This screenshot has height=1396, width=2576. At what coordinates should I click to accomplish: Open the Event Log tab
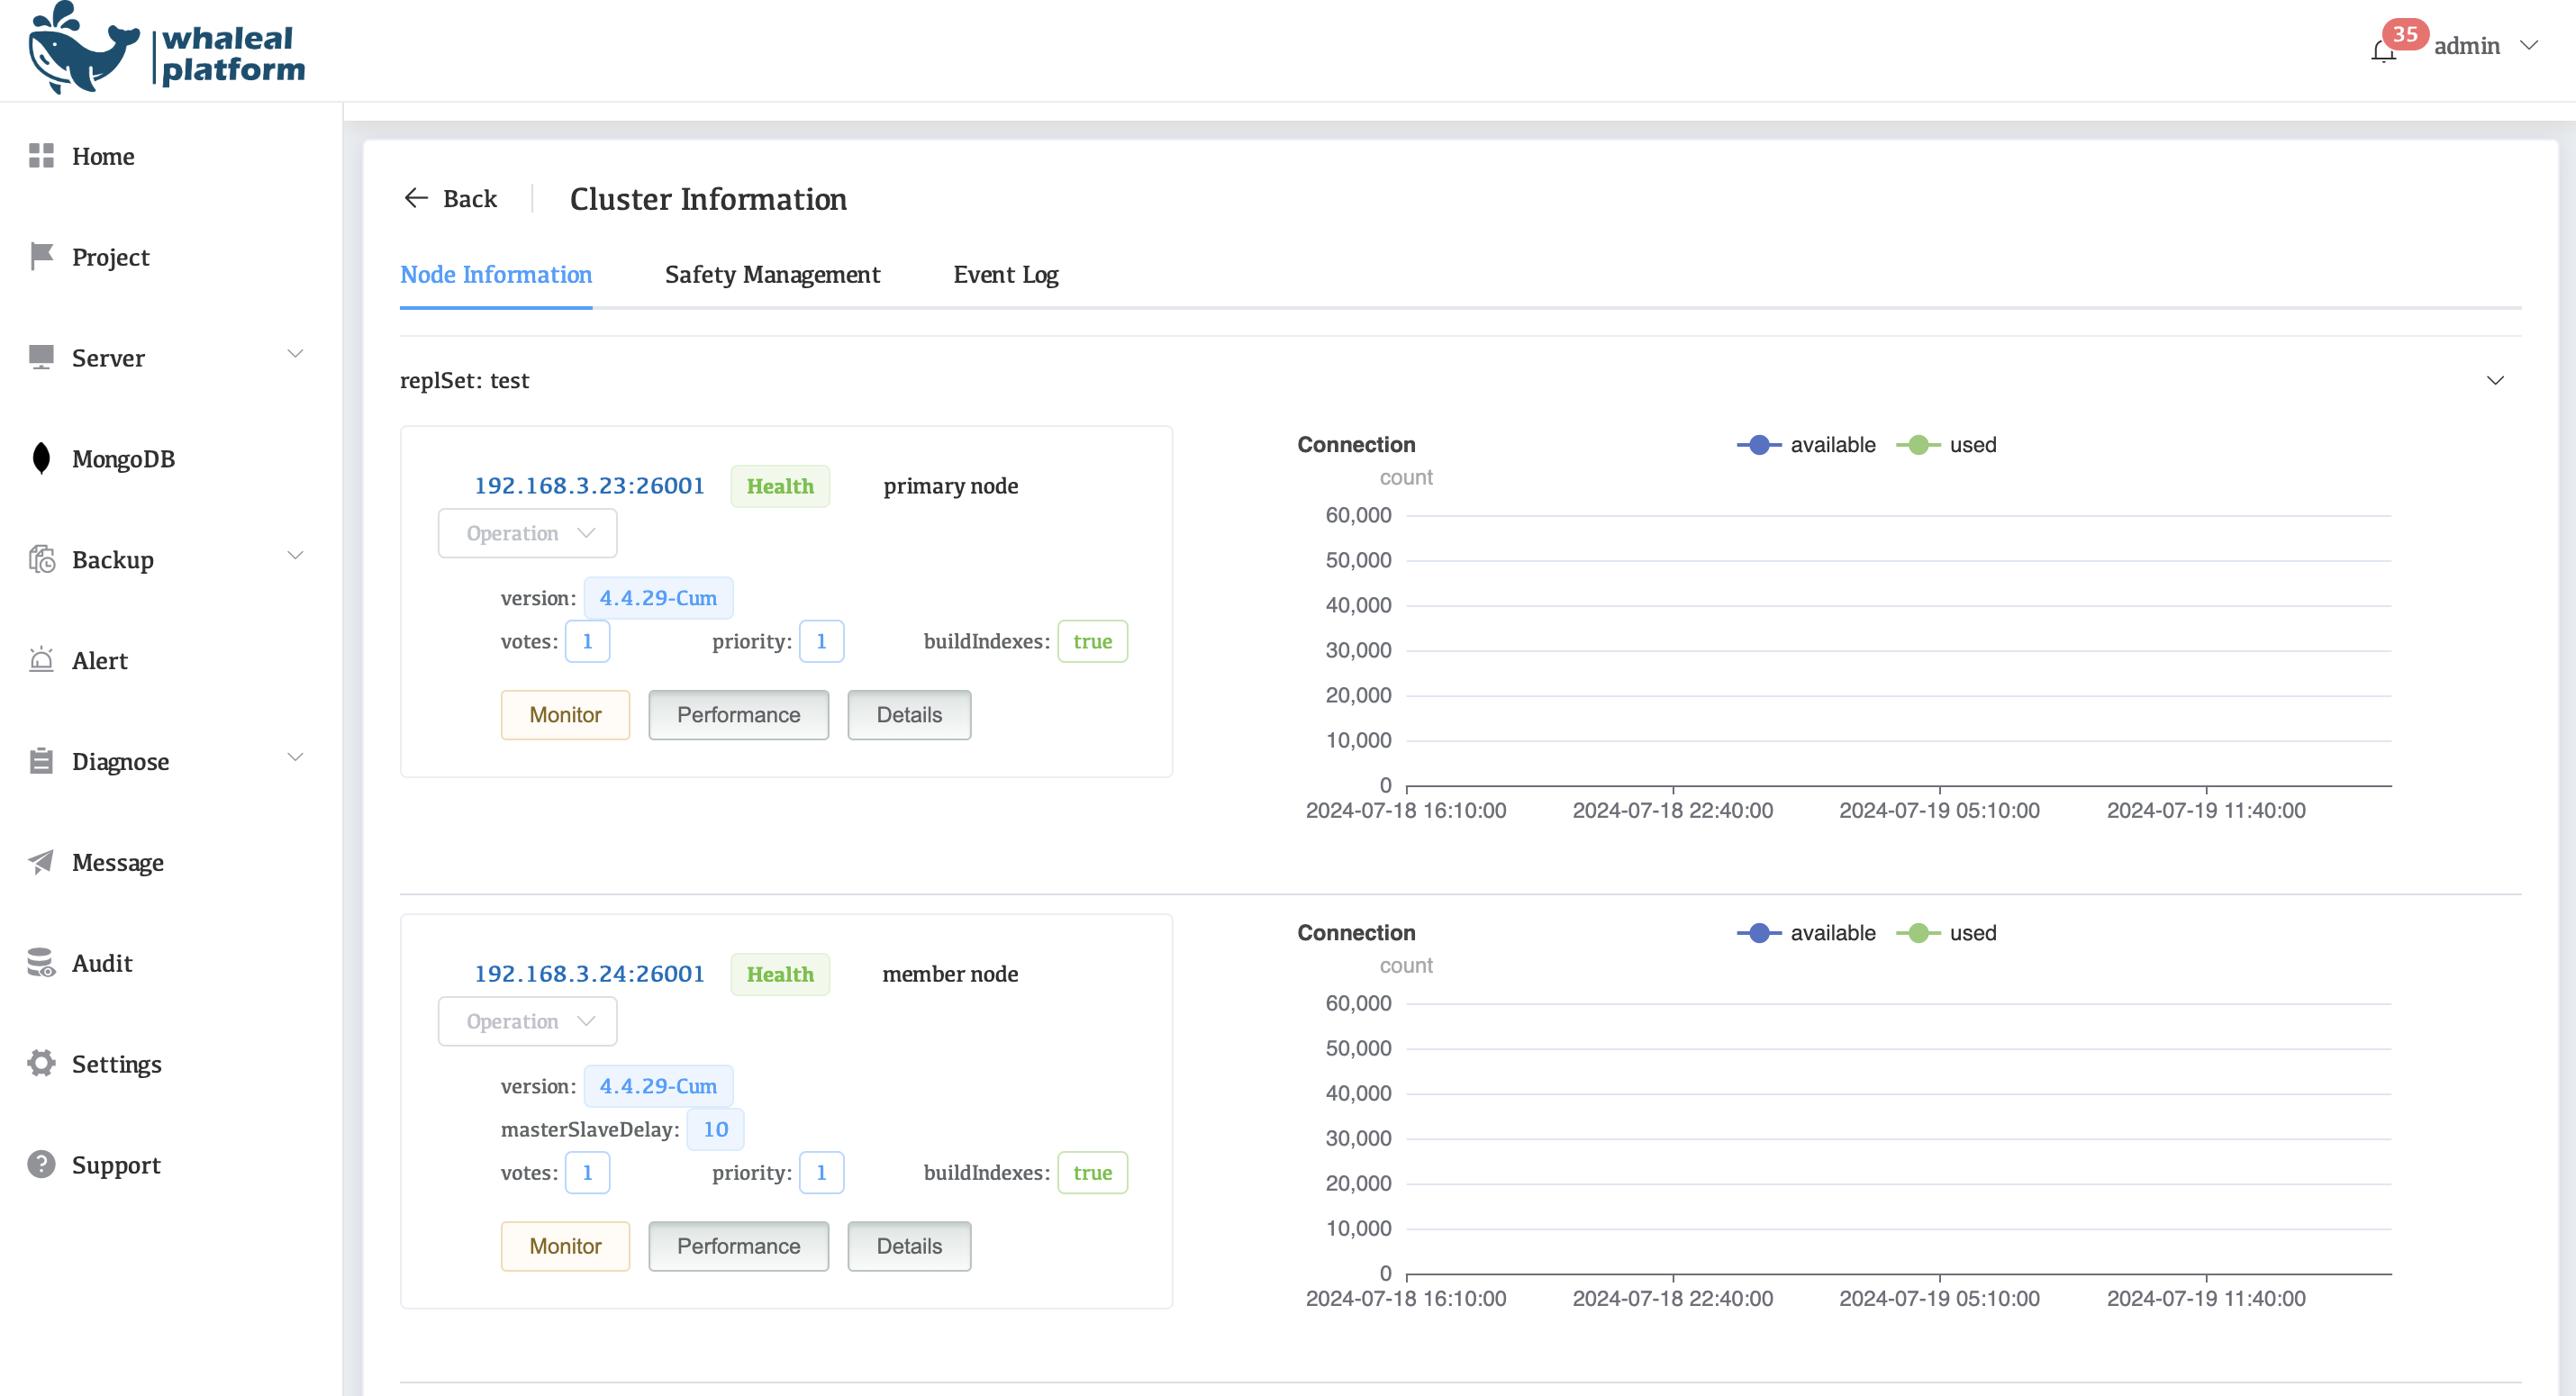click(x=1005, y=275)
